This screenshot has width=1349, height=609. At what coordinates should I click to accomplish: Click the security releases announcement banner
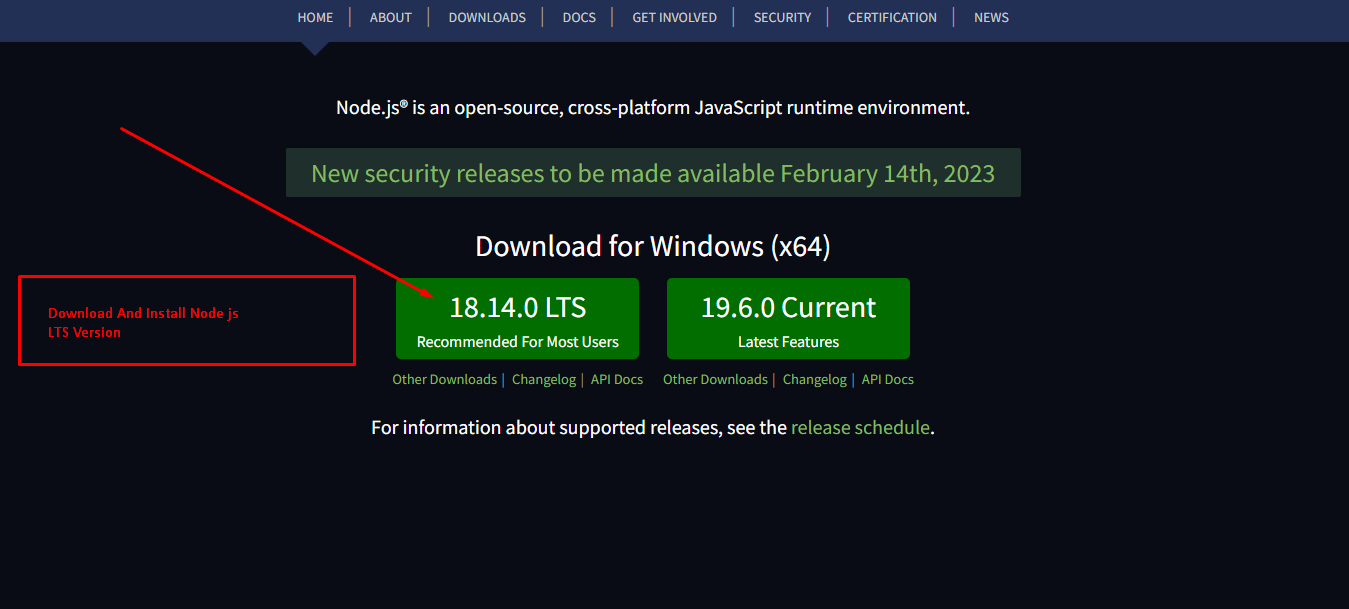[653, 172]
